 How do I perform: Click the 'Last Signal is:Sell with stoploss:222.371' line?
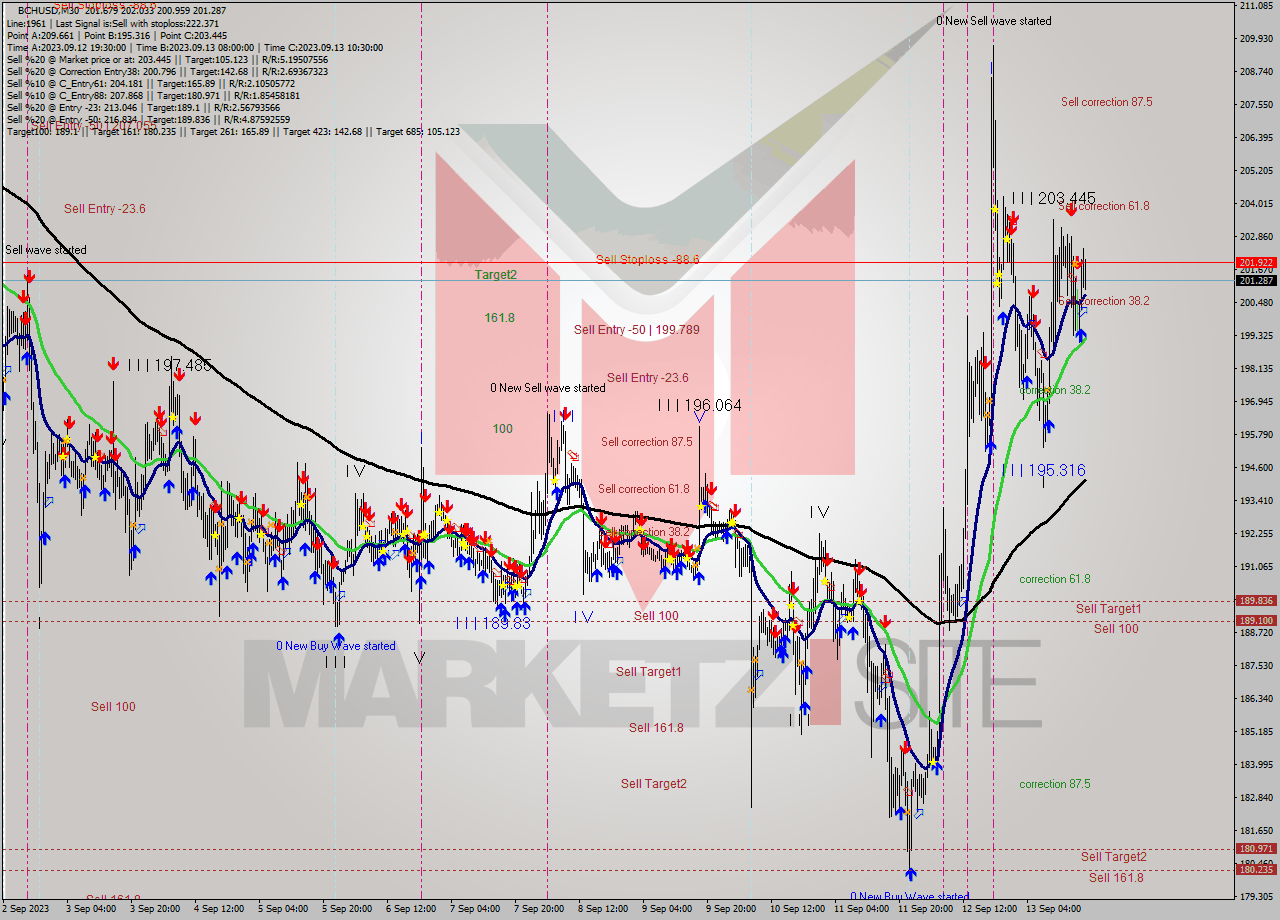coord(137,23)
